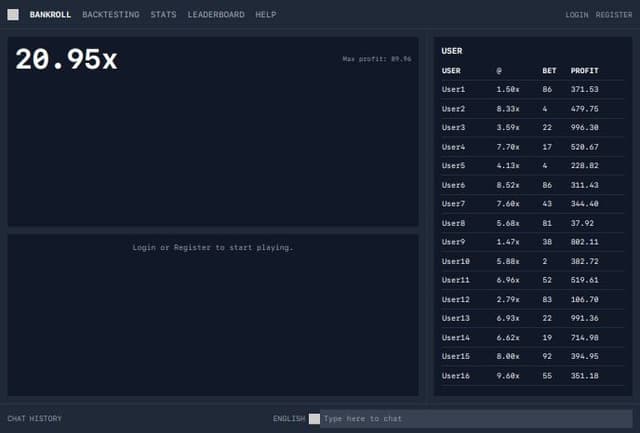
Task: Click User8's bet value 81
Action: [x=547, y=223]
